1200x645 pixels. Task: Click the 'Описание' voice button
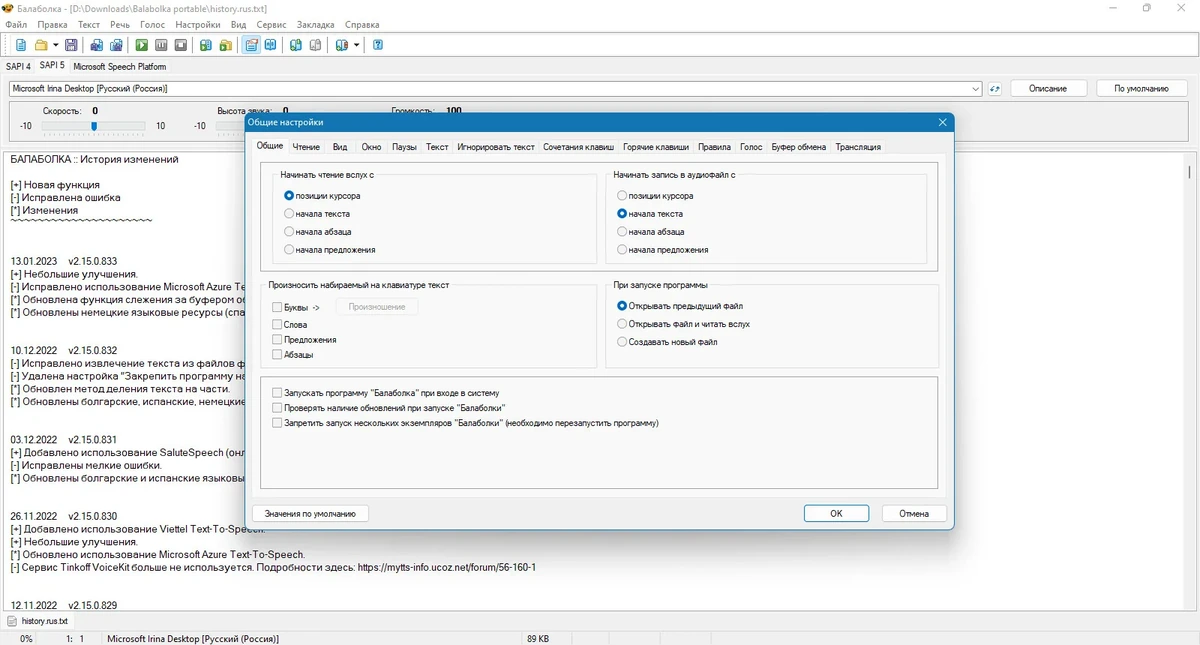point(1047,88)
